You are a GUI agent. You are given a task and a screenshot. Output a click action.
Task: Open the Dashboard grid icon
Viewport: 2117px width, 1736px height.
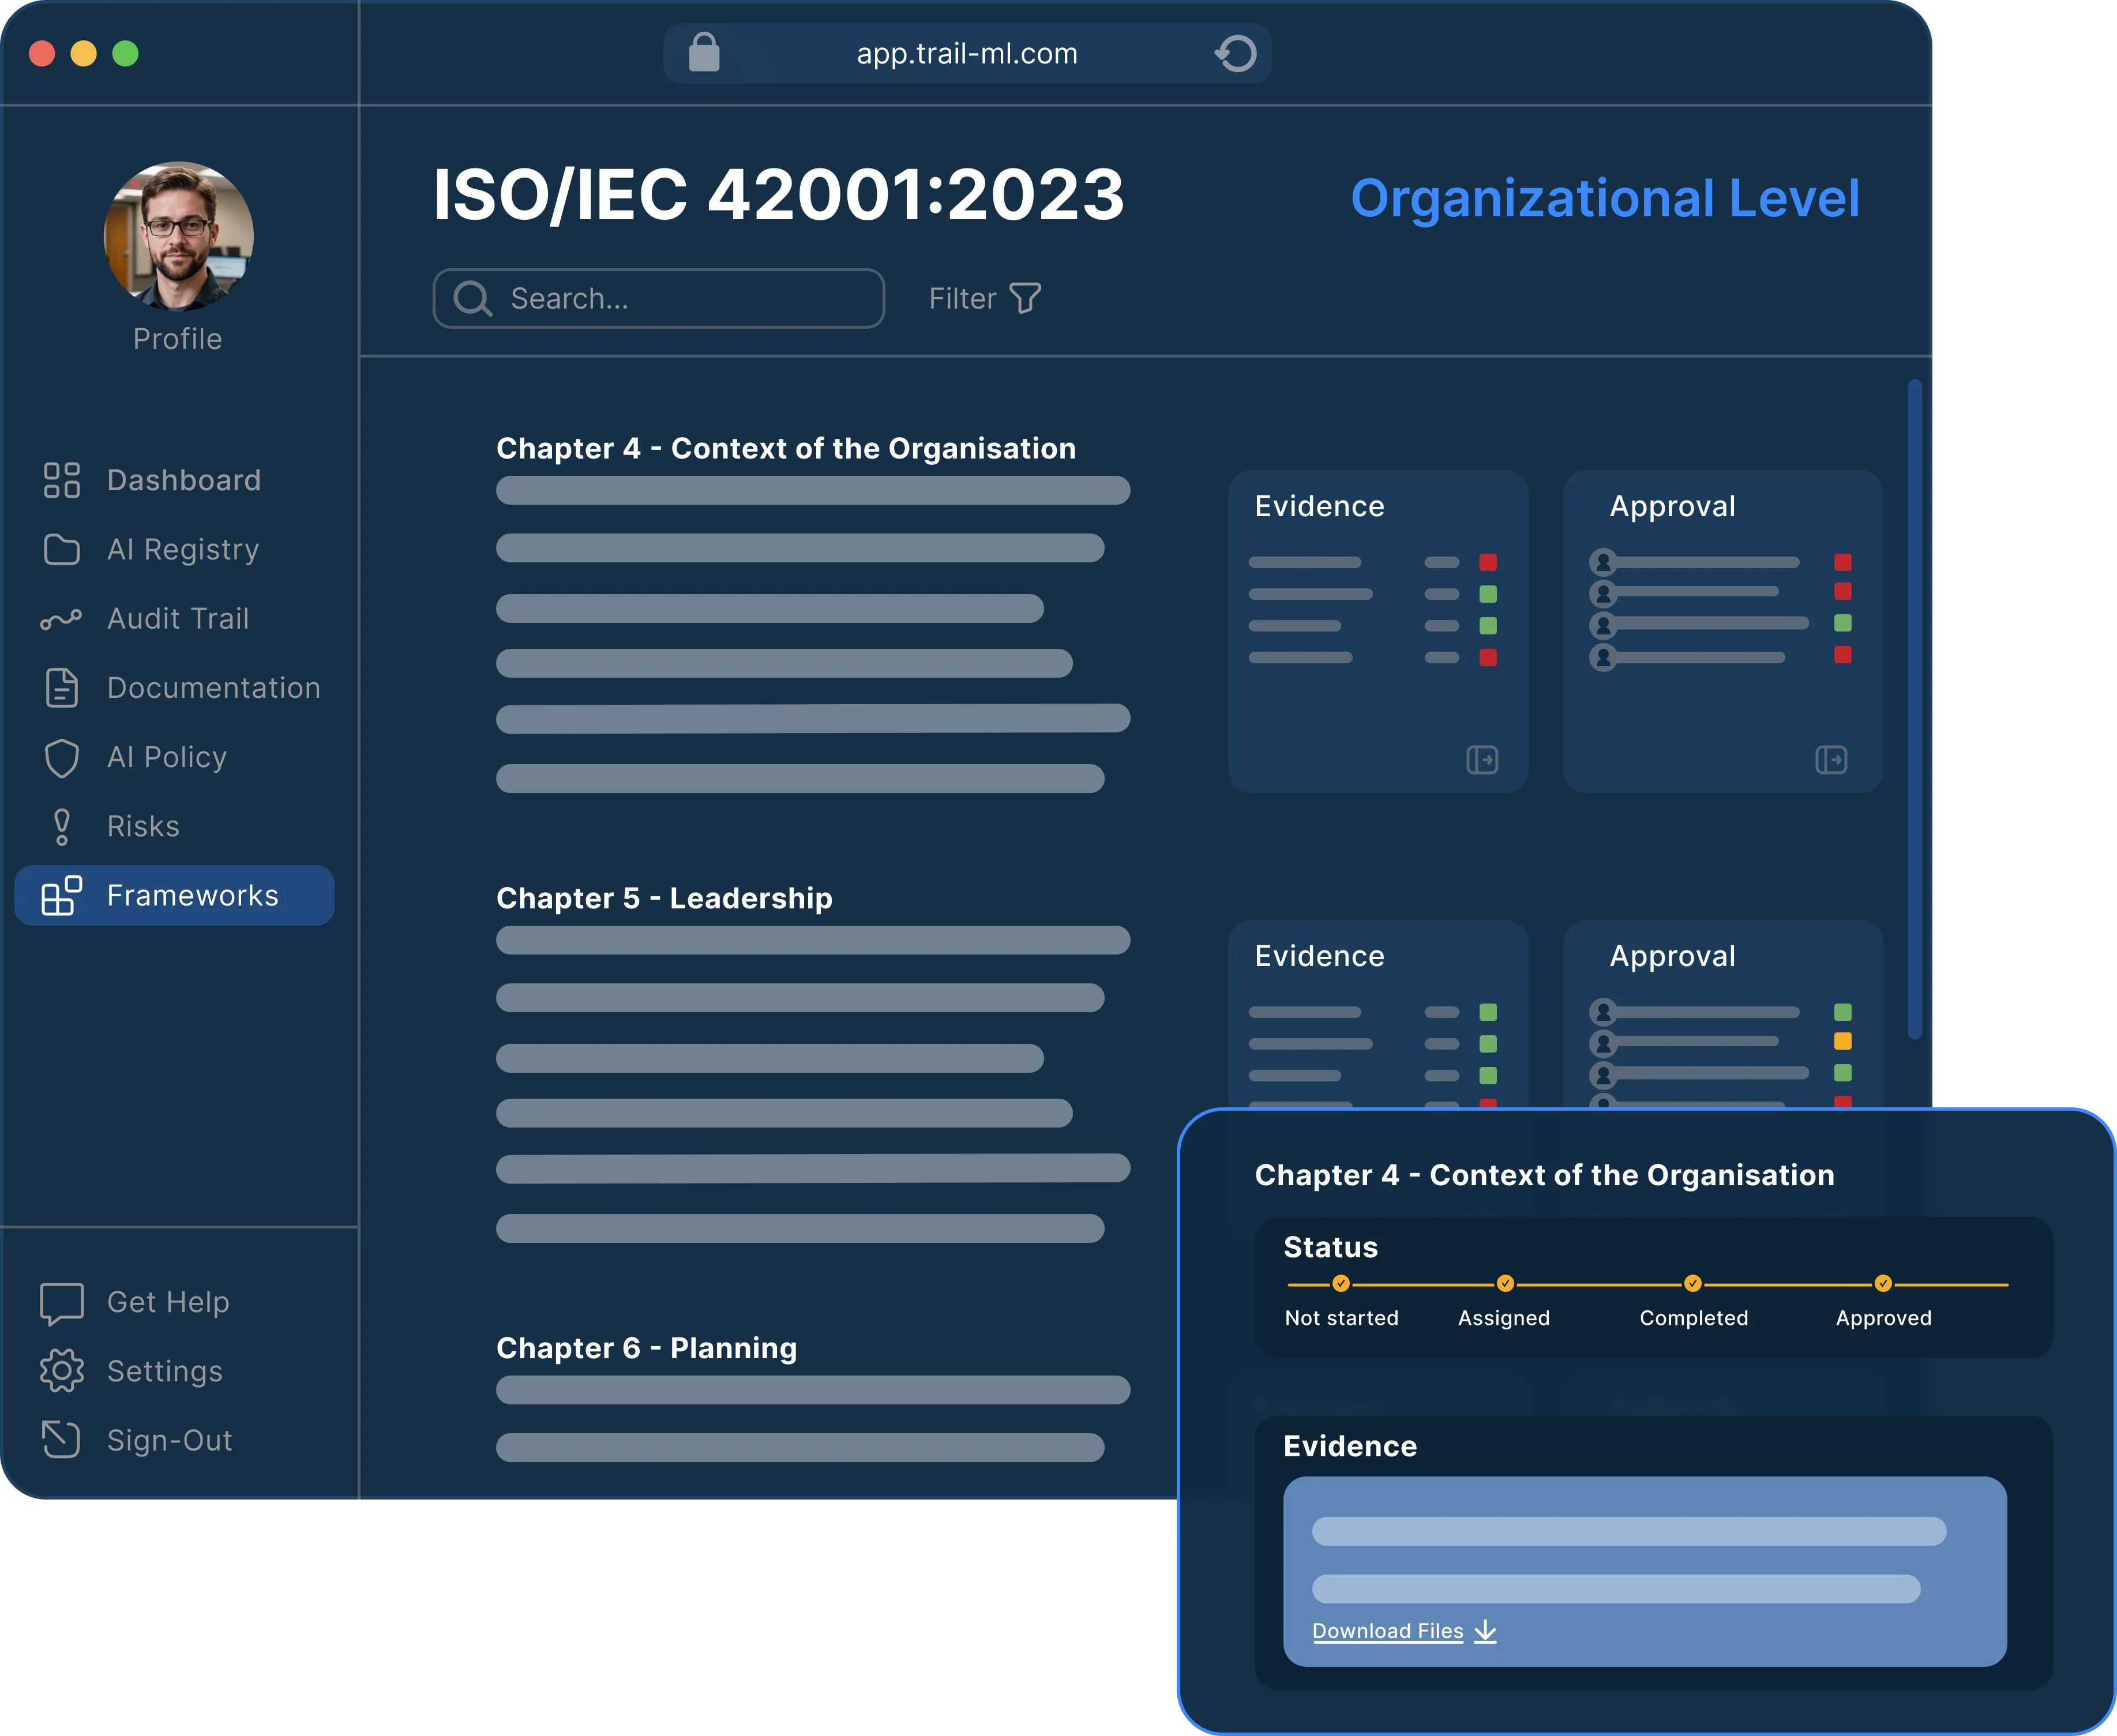click(61, 480)
